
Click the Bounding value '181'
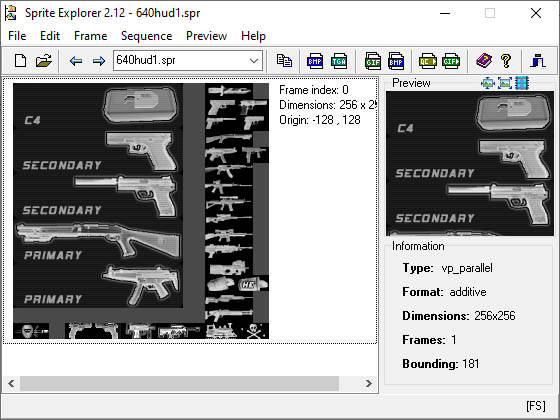click(x=471, y=364)
